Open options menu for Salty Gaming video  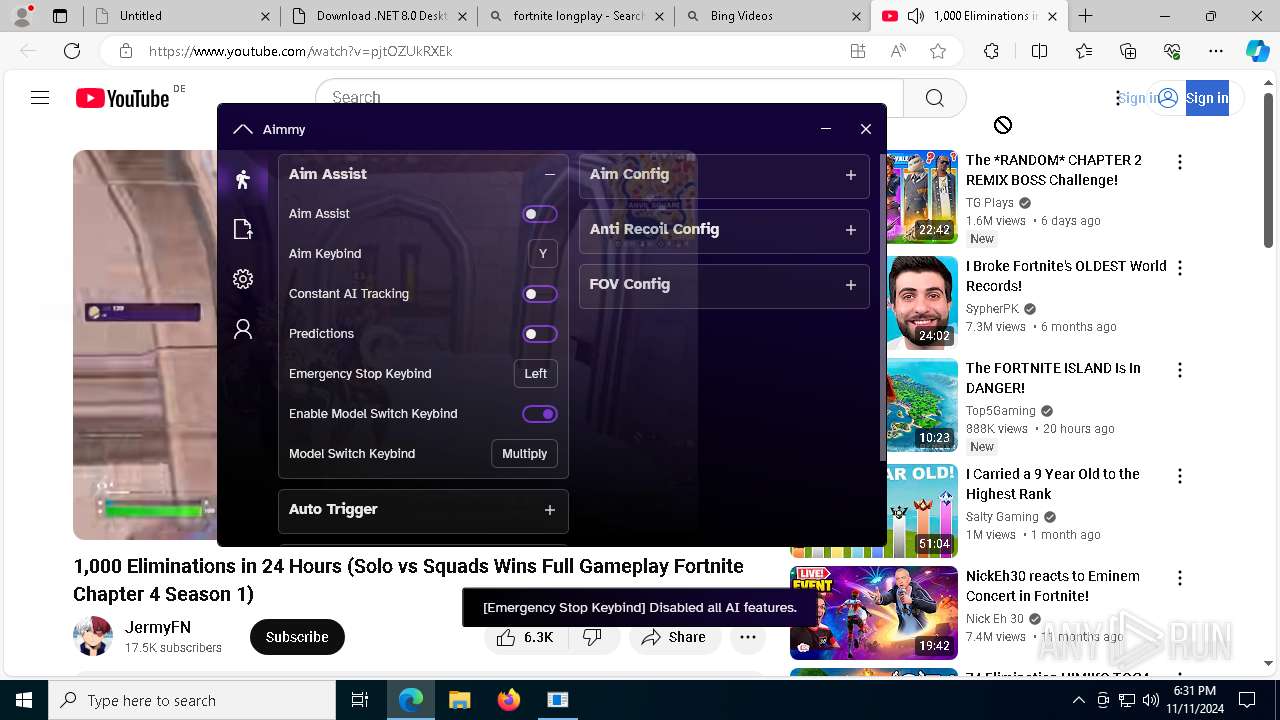tap(1180, 476)
